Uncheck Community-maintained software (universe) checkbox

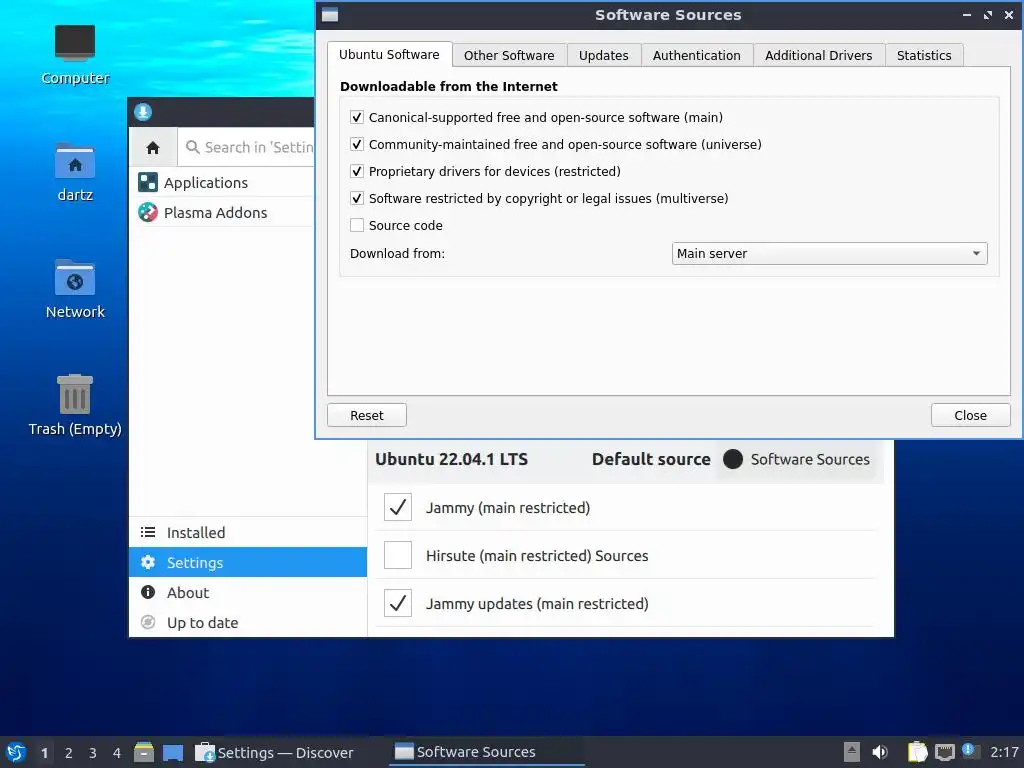357,144
